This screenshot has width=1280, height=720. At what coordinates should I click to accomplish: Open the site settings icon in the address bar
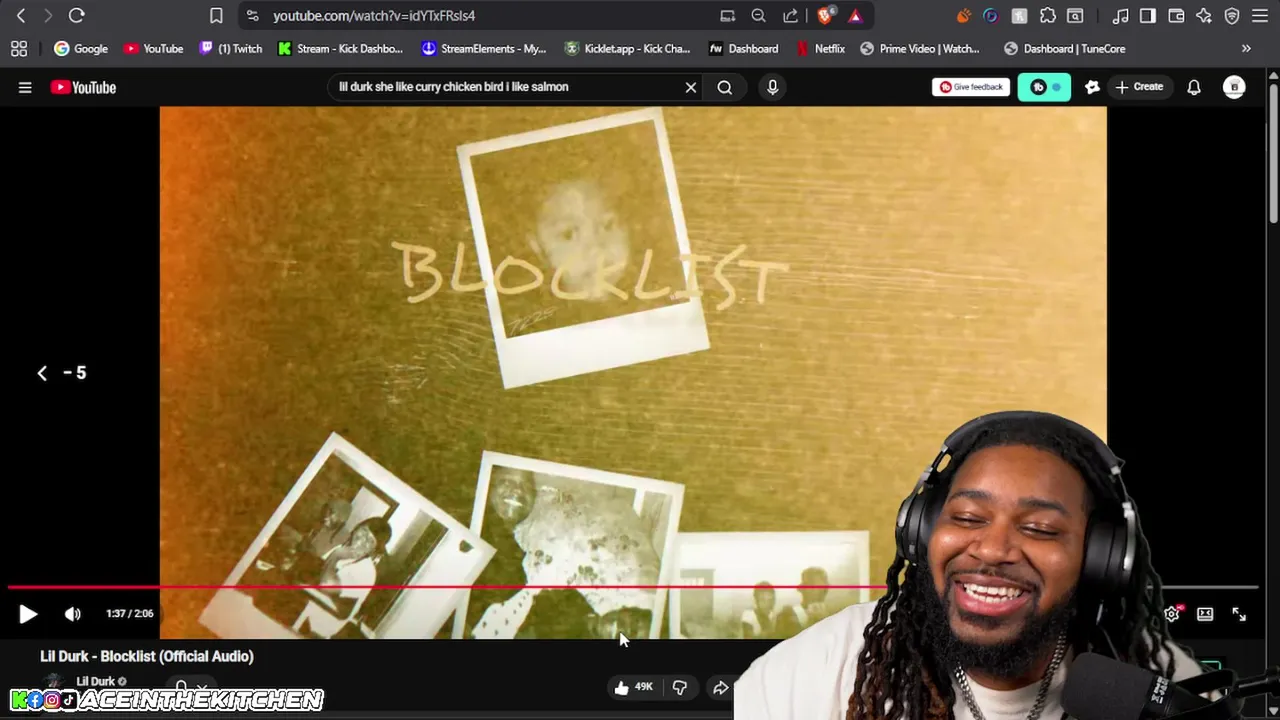click(x=252, y=16)
